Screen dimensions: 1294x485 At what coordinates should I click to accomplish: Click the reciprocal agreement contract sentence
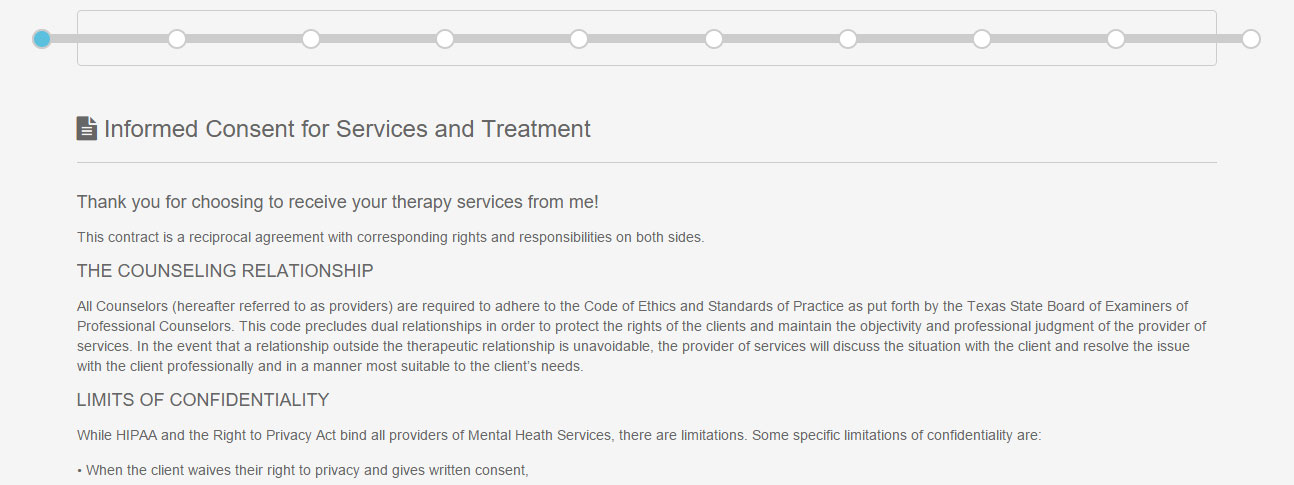pos(391,238)
